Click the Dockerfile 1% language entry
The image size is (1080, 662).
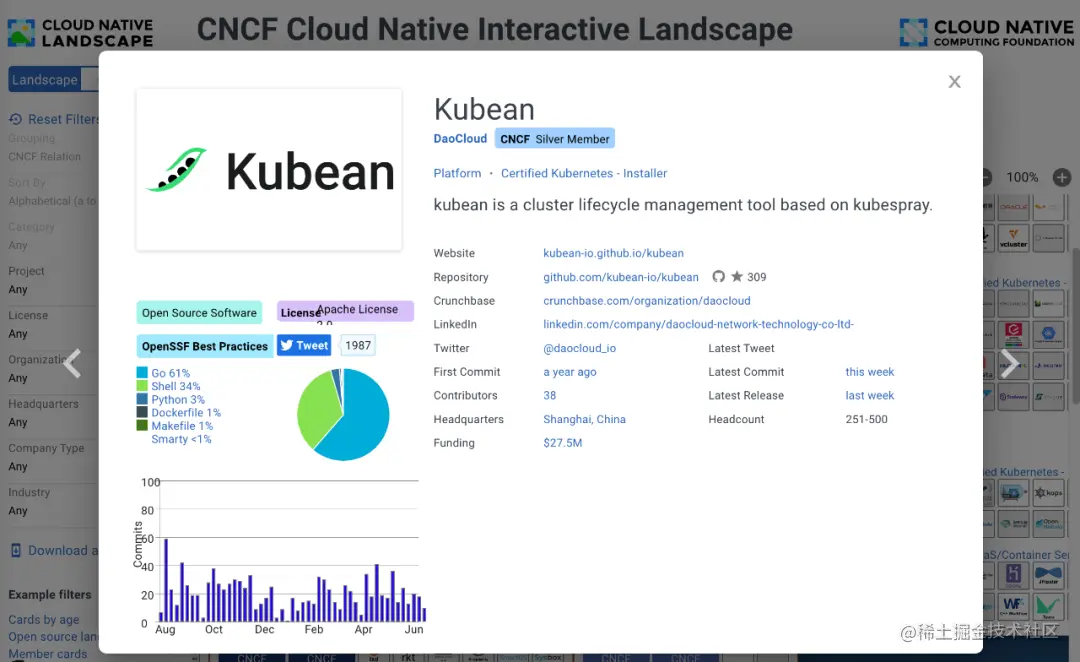(186, 413)
